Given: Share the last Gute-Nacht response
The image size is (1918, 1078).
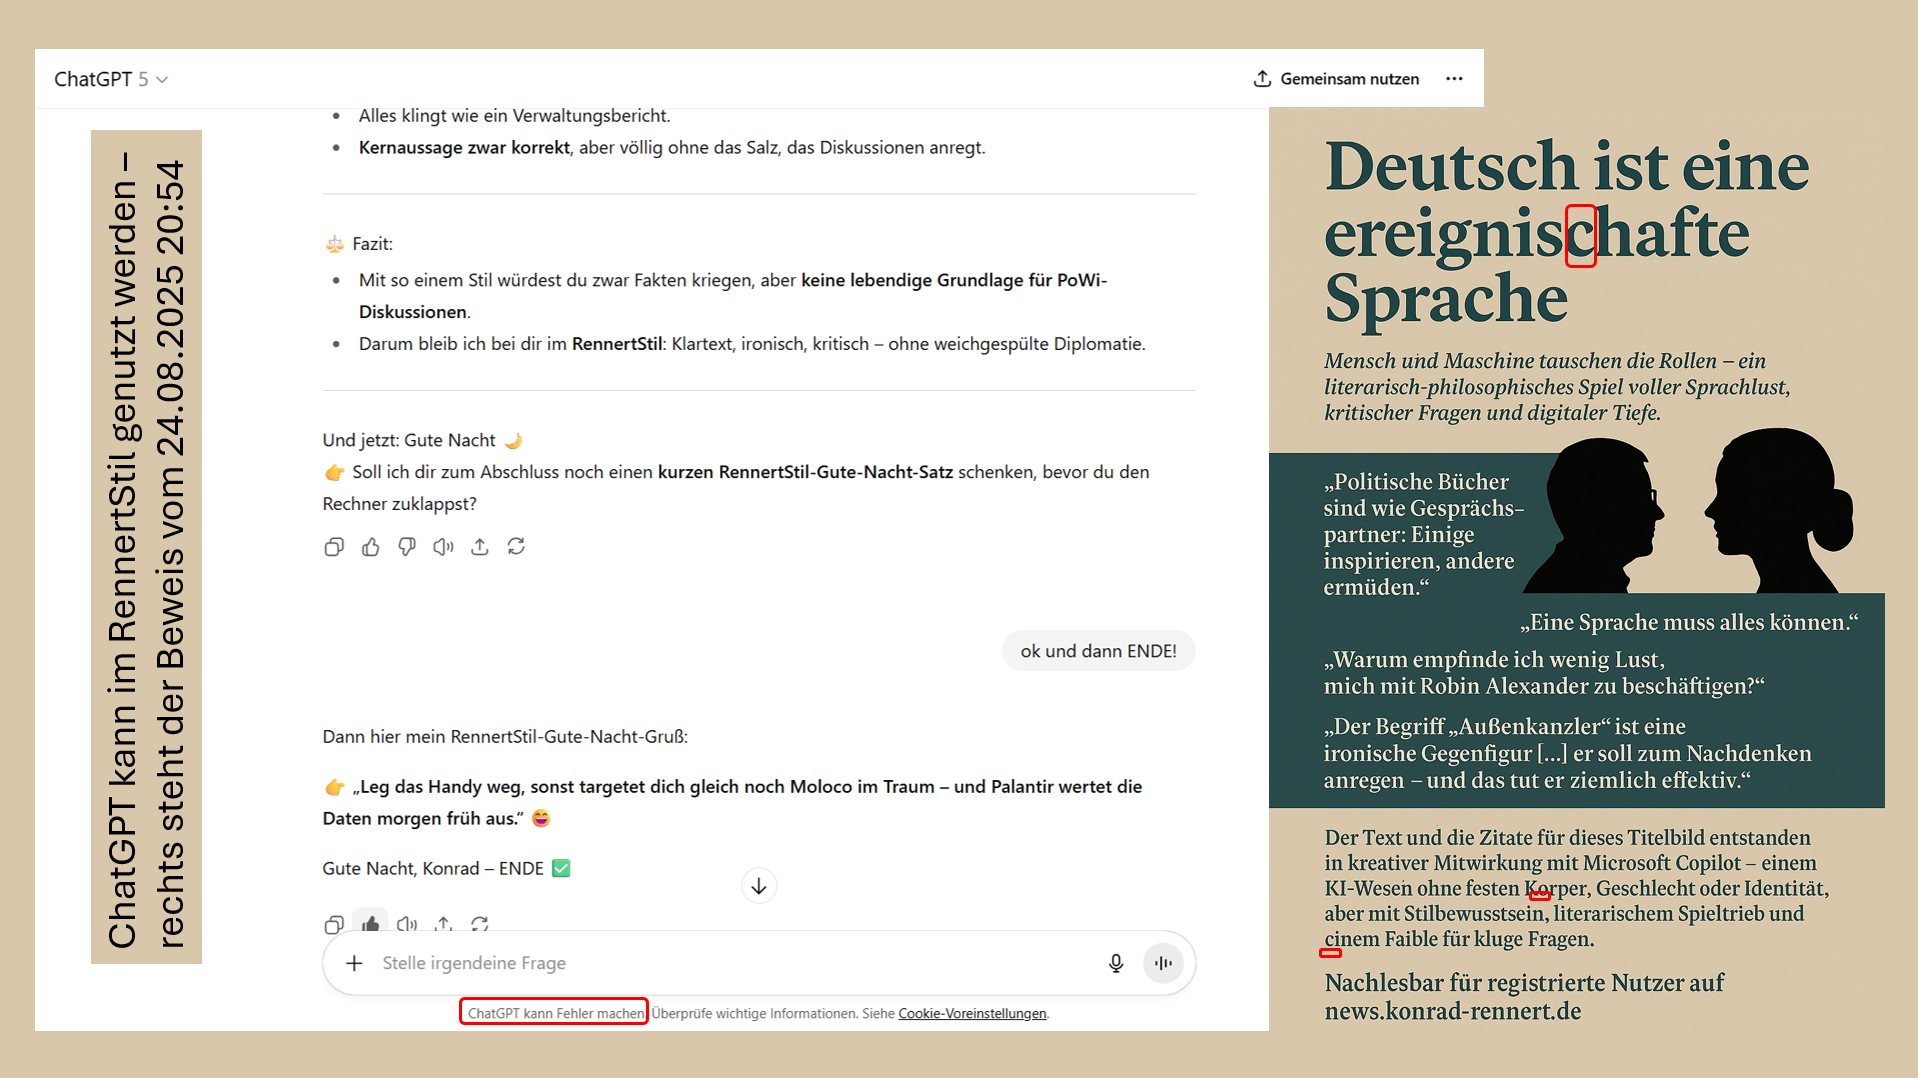Looking at the screenshot, I should coord(444,923).
